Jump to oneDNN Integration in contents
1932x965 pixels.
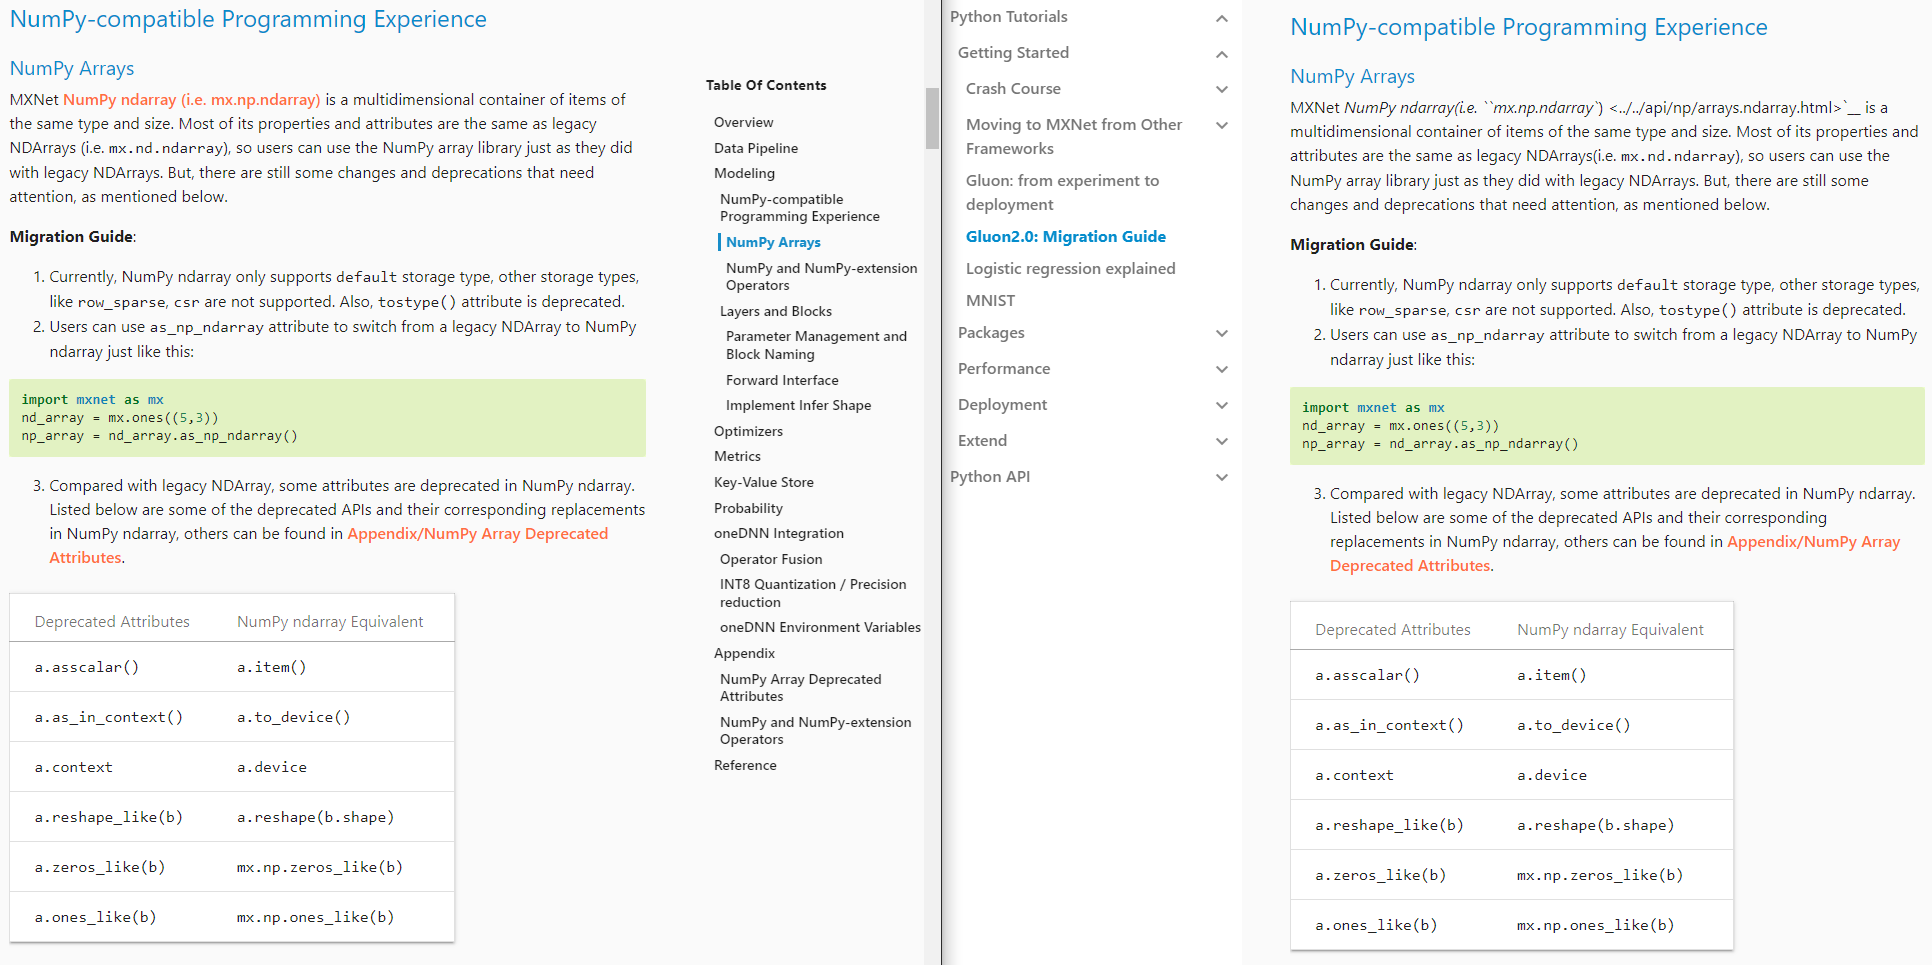779,534
